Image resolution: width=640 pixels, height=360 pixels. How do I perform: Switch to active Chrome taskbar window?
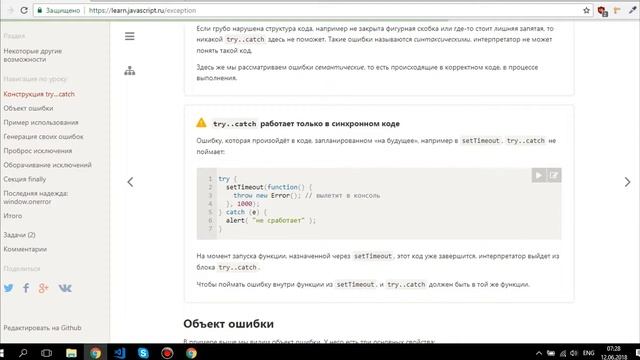(x=96, y=353)
